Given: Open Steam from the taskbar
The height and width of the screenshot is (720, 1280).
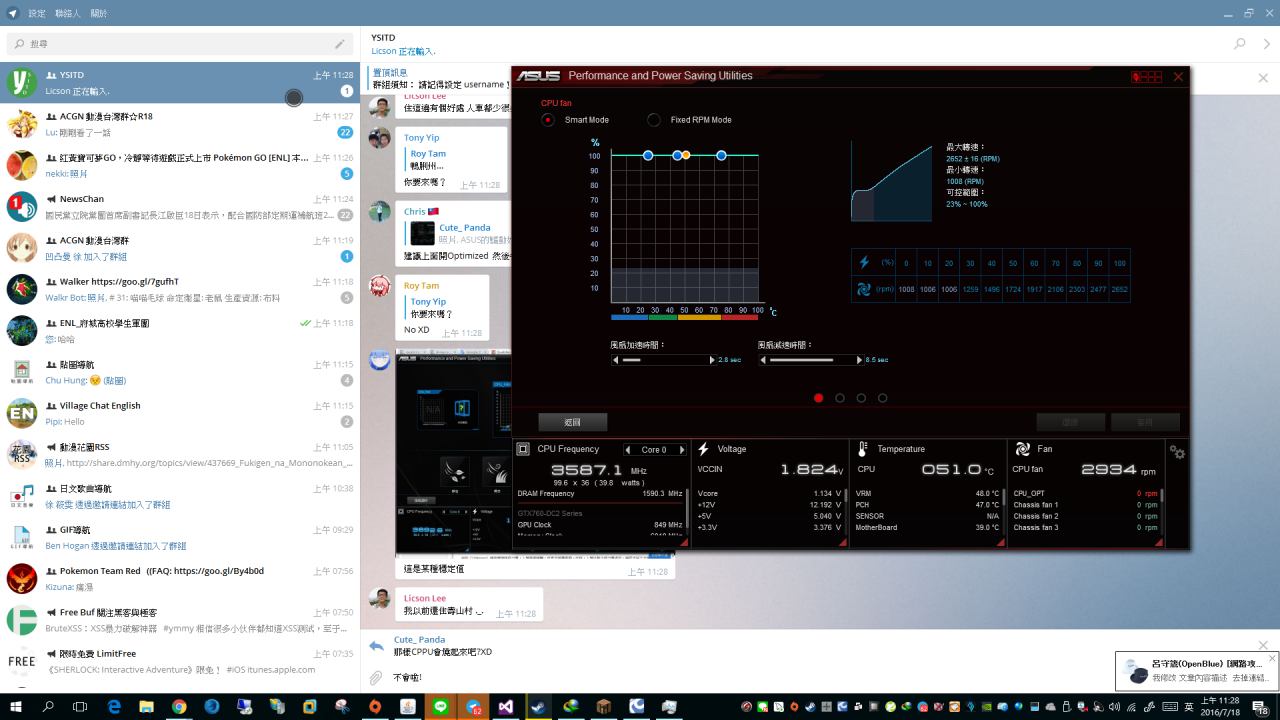Looking at the screenshot, I should coord(538,706).
